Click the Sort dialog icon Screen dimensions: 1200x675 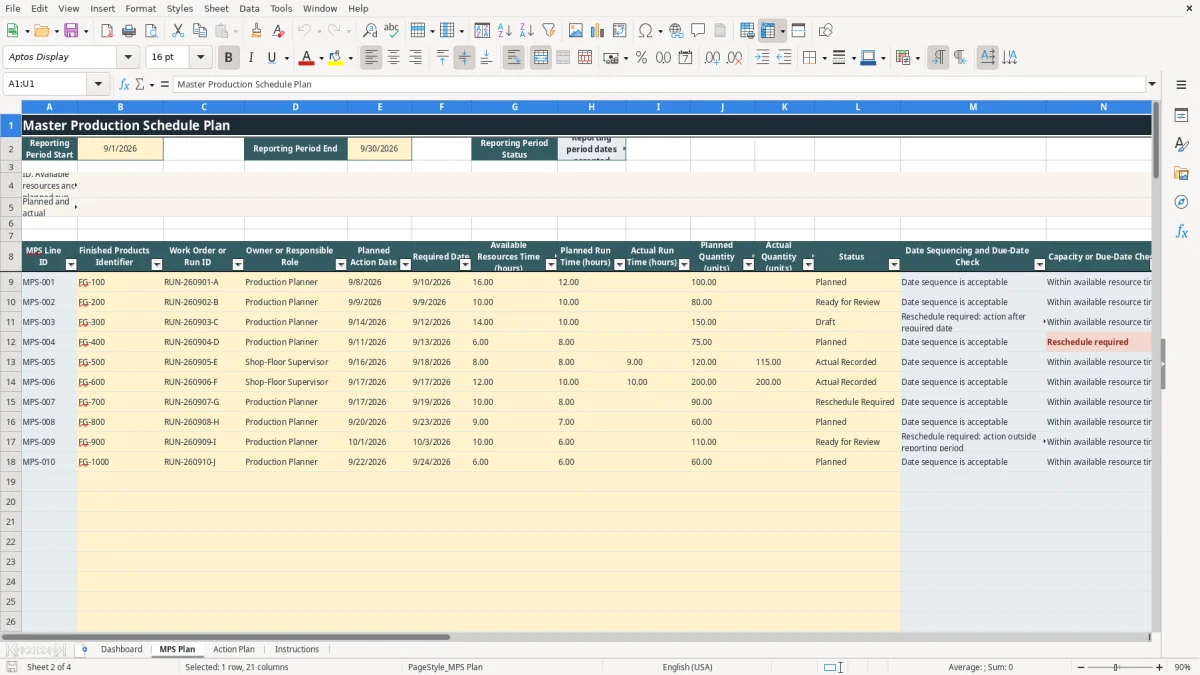point(482,31)
